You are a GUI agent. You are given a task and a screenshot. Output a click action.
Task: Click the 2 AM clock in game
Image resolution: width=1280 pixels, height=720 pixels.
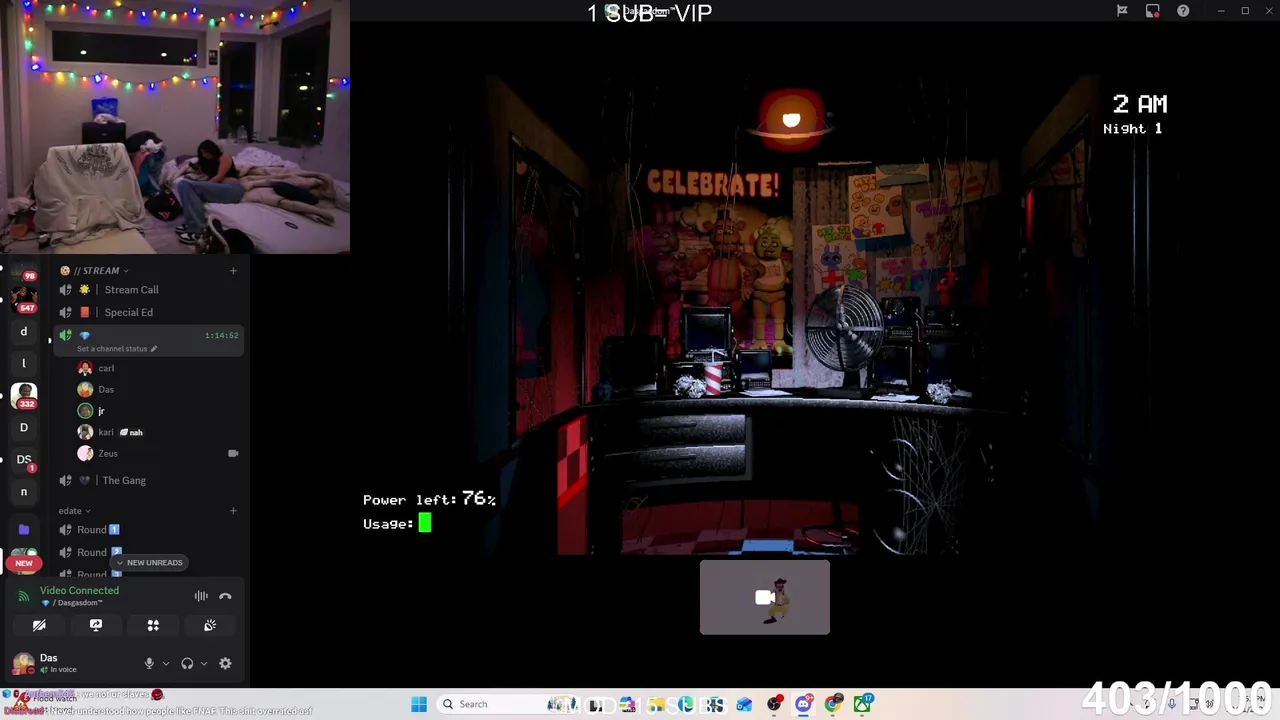click(x=1139, y=104)
